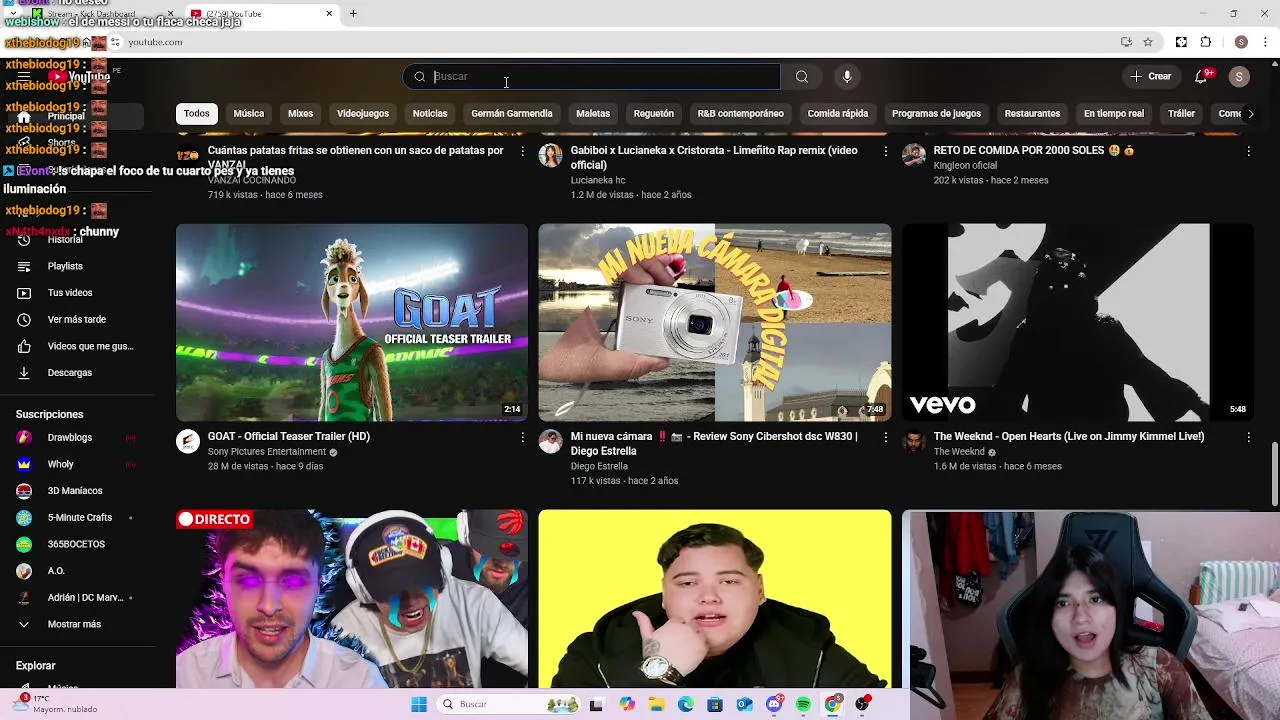Select the Maletas filter chip
Screen dimensions: 1280x720
(x=593, y=114)
